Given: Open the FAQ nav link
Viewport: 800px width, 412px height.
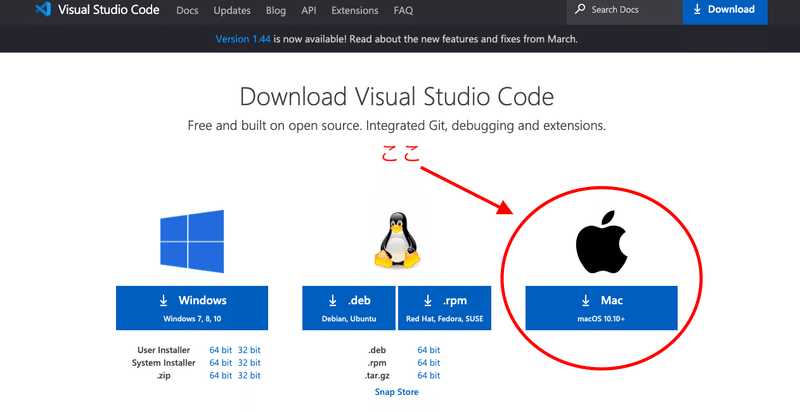Looking at the screenshot, I should tap(403, 10).
